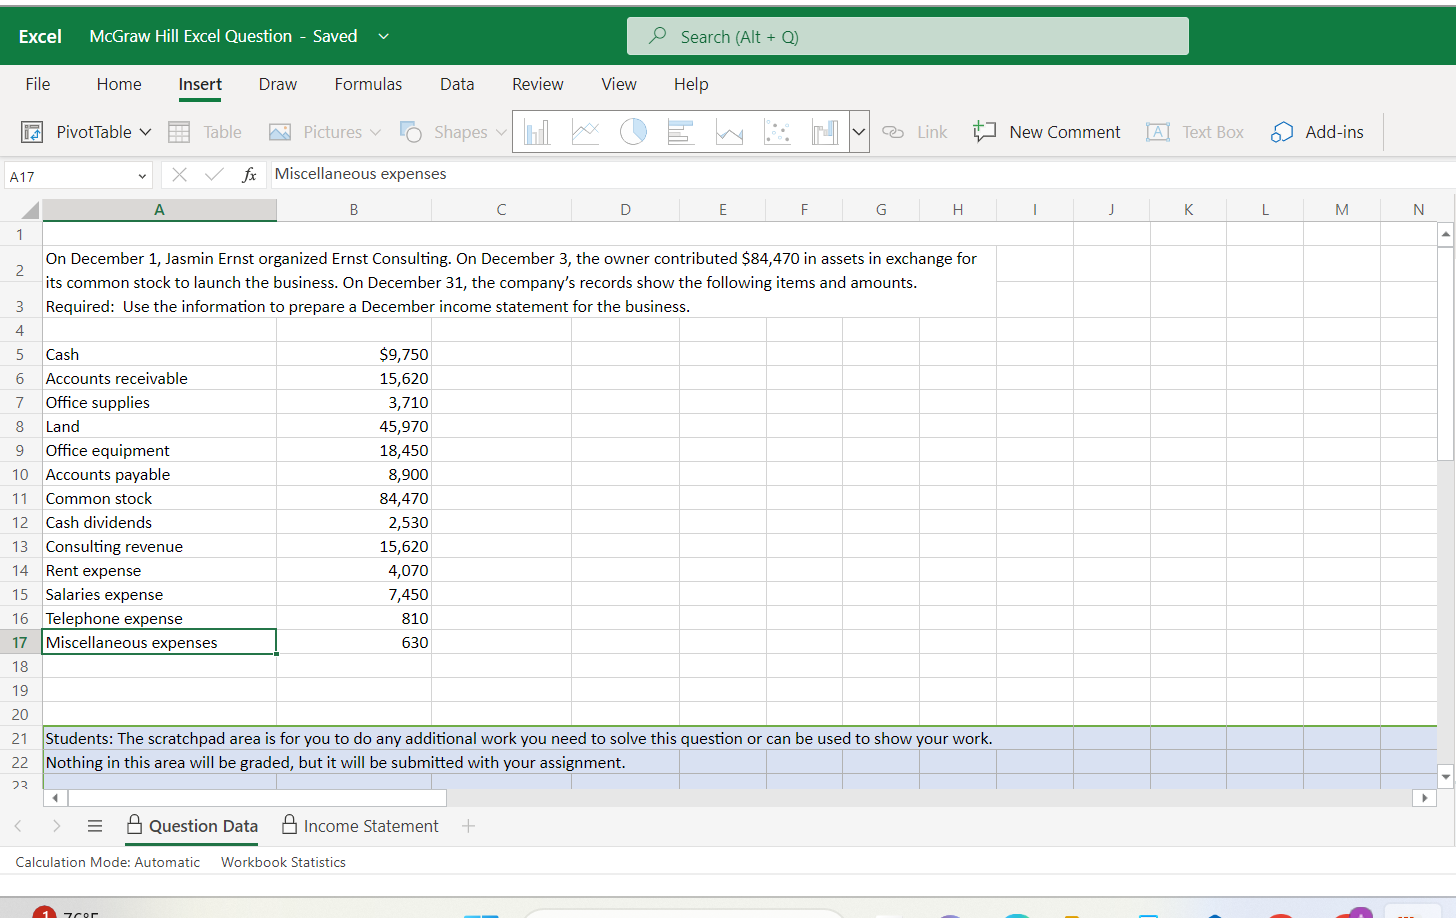The width and height of the screenshot is (1456, 918).
Task: Expand the chart gallery dropdown arrow
Action: pyautogui.click(x=858, y=132)
